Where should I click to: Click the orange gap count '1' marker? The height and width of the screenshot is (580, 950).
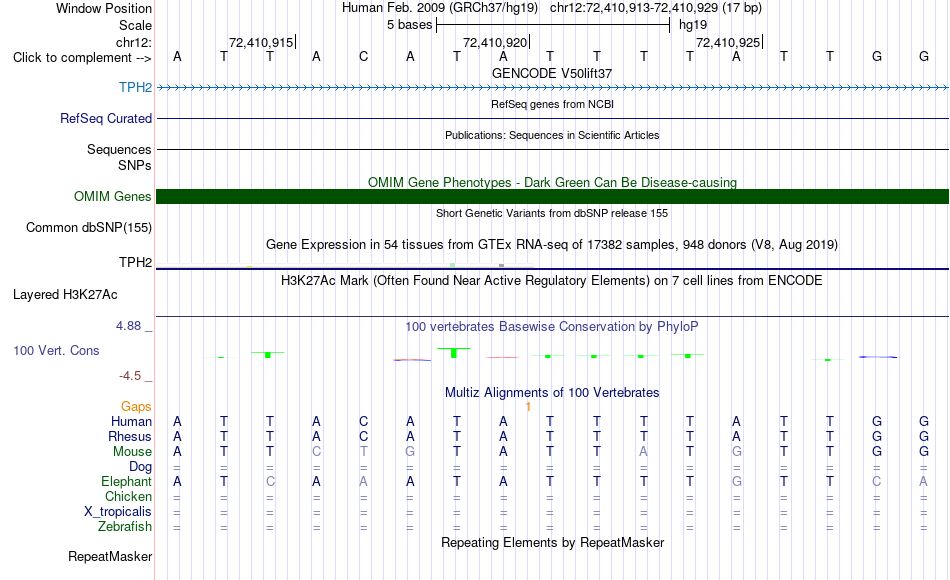528,407
